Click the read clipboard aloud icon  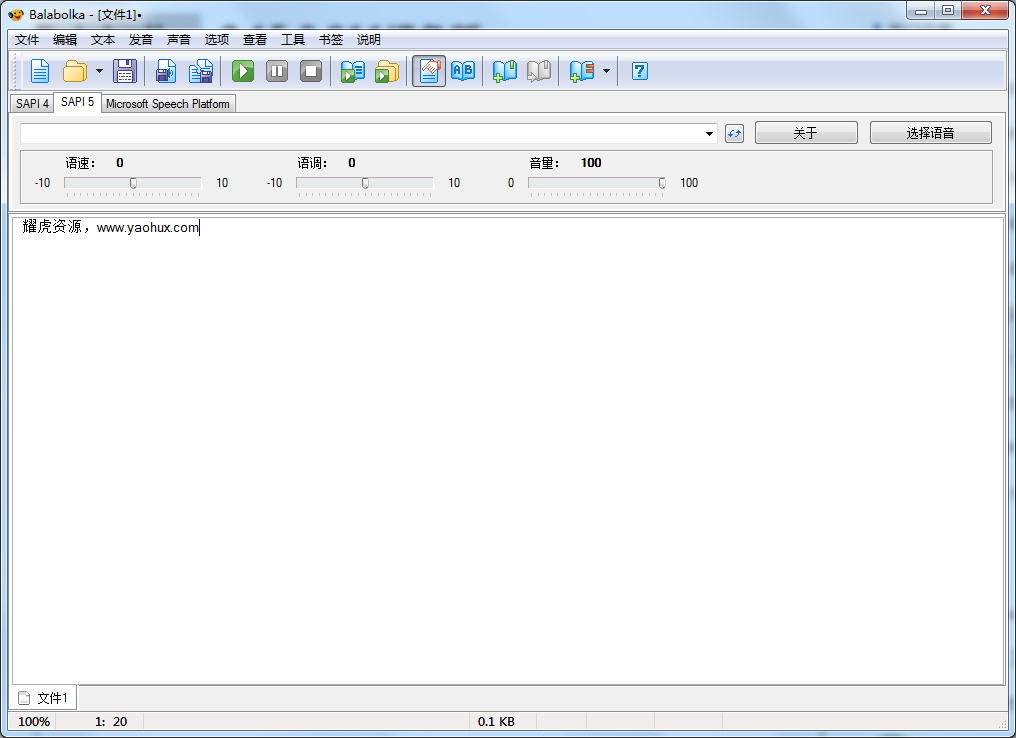(x=352, y=71)
